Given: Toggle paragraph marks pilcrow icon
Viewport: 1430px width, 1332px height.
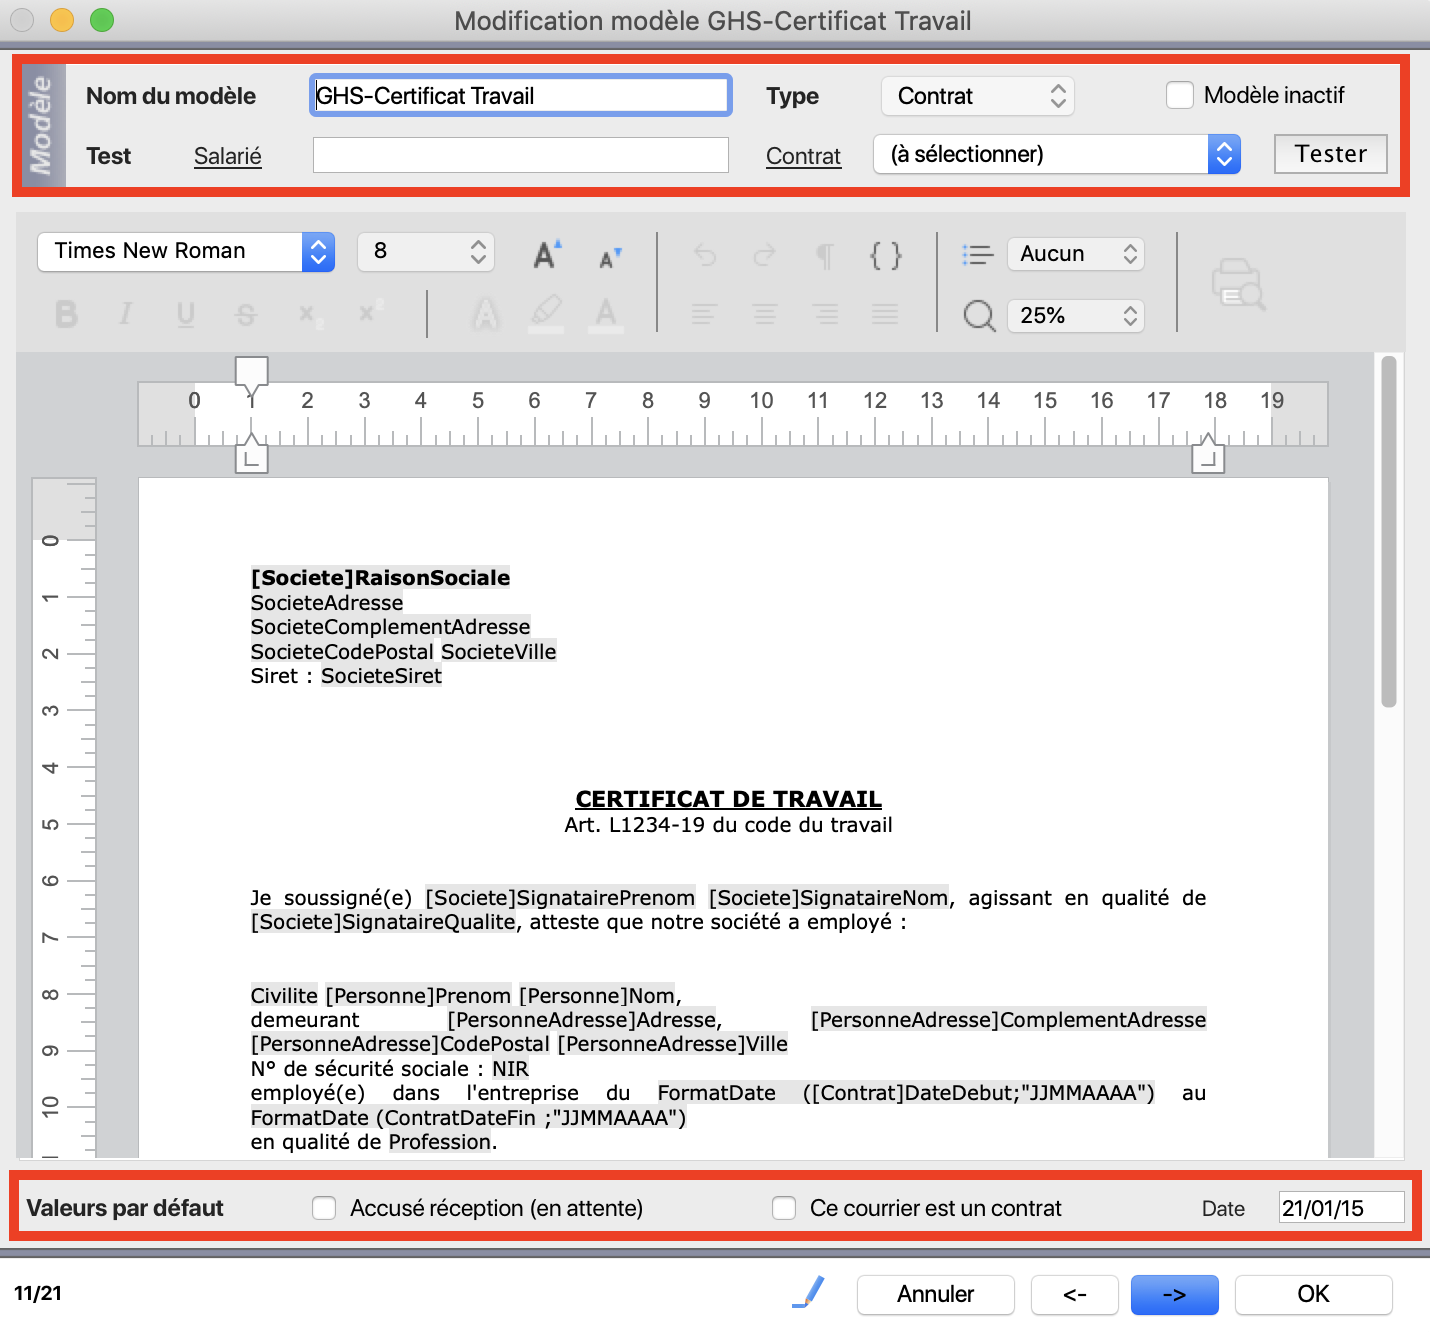Looking at the screenshot, I should tap(825, 256).
